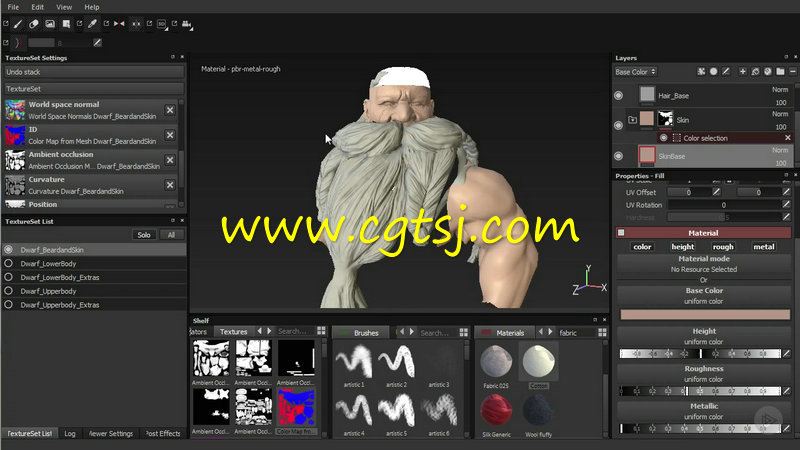Adjust the Roughness slider
Screen dimensions: 800x450
coord(699,391)
